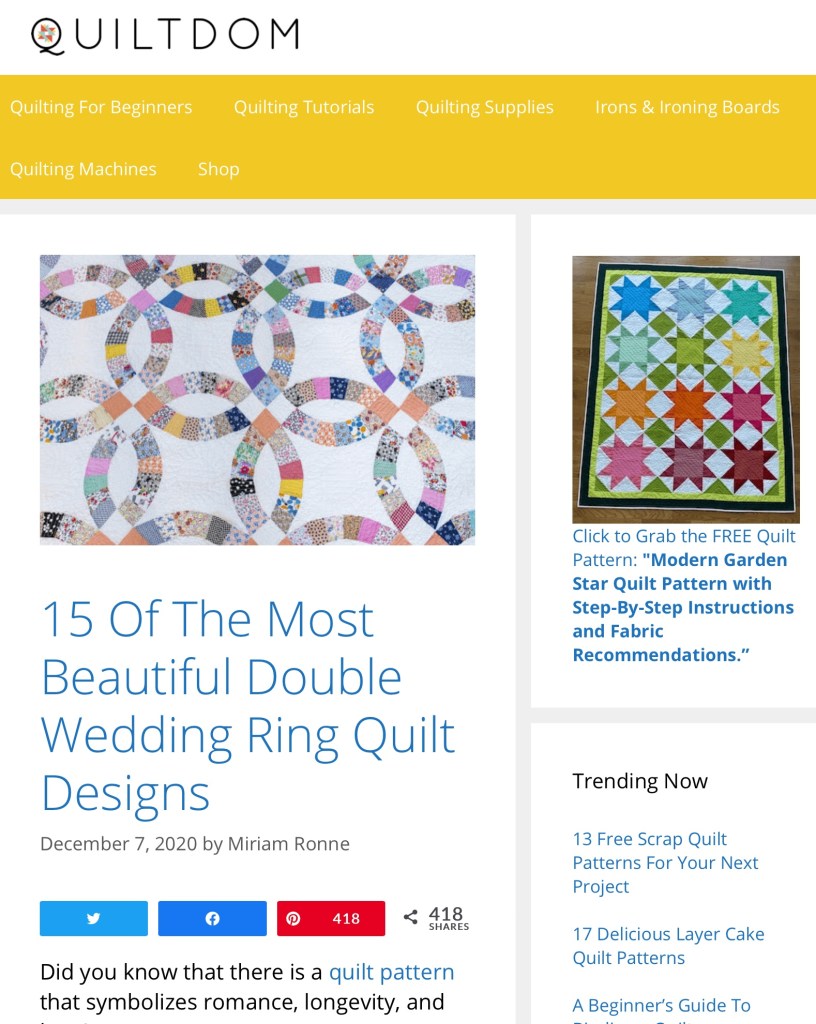This screenshot has height=1024, width=816.
Task: Click the total shares icon
Action: (411, 916)
